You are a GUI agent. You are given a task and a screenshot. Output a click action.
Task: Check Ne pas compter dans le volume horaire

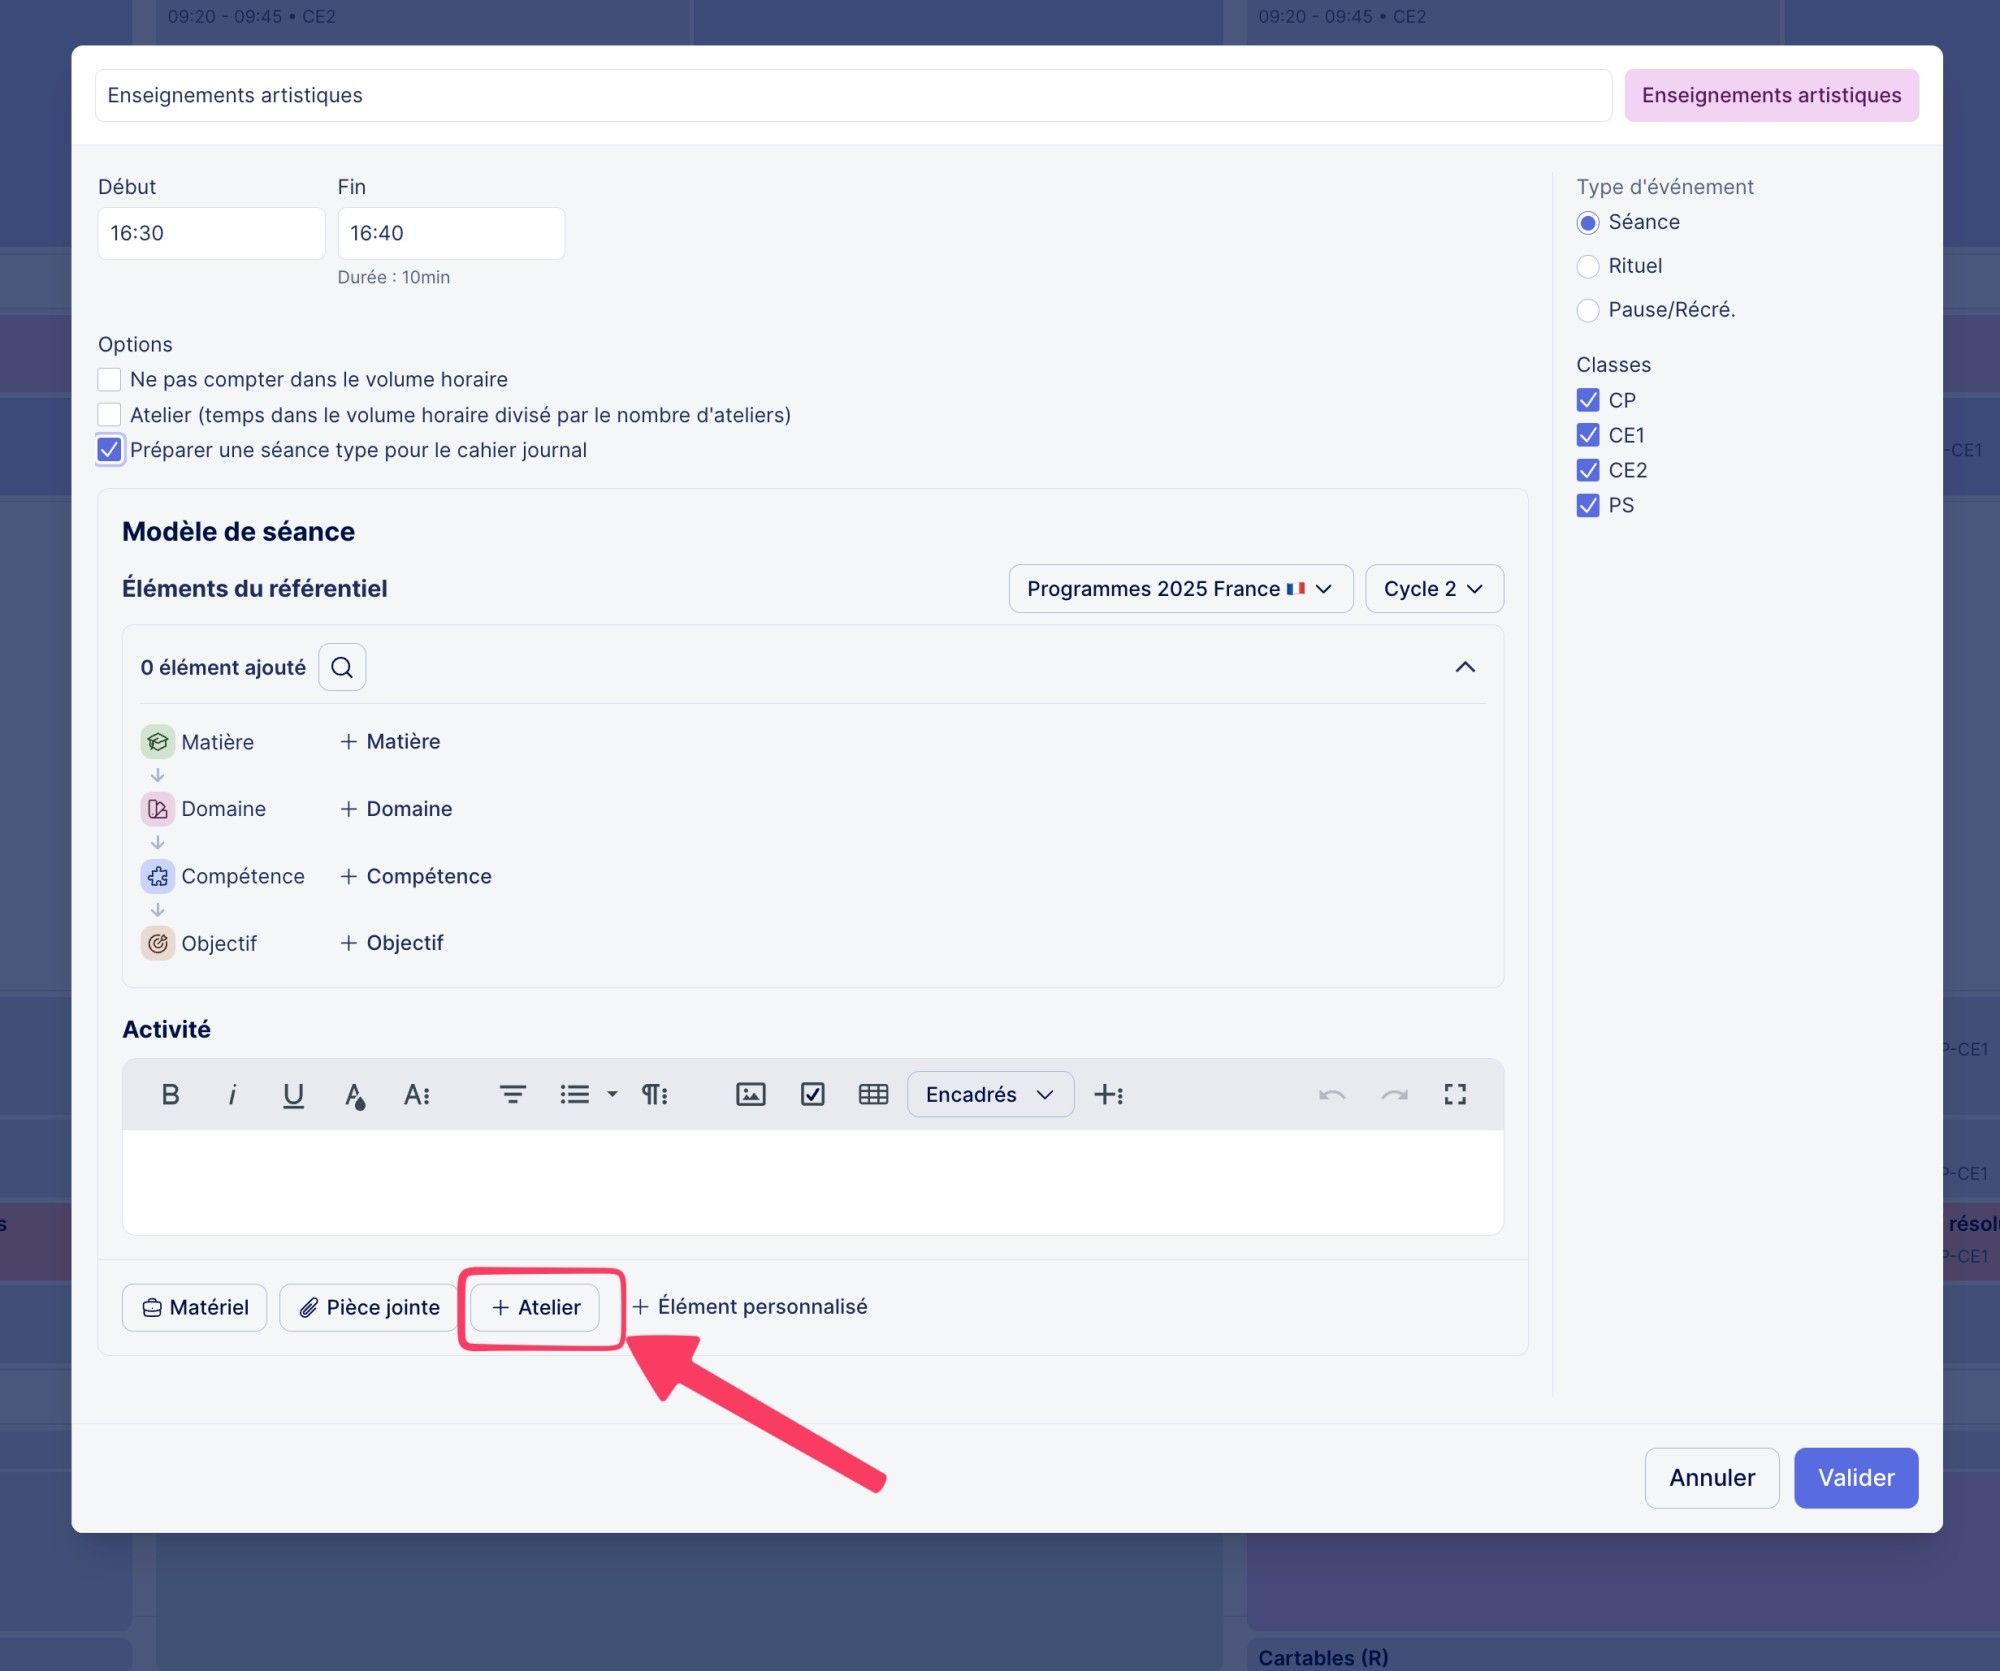[x=109, y=379]
